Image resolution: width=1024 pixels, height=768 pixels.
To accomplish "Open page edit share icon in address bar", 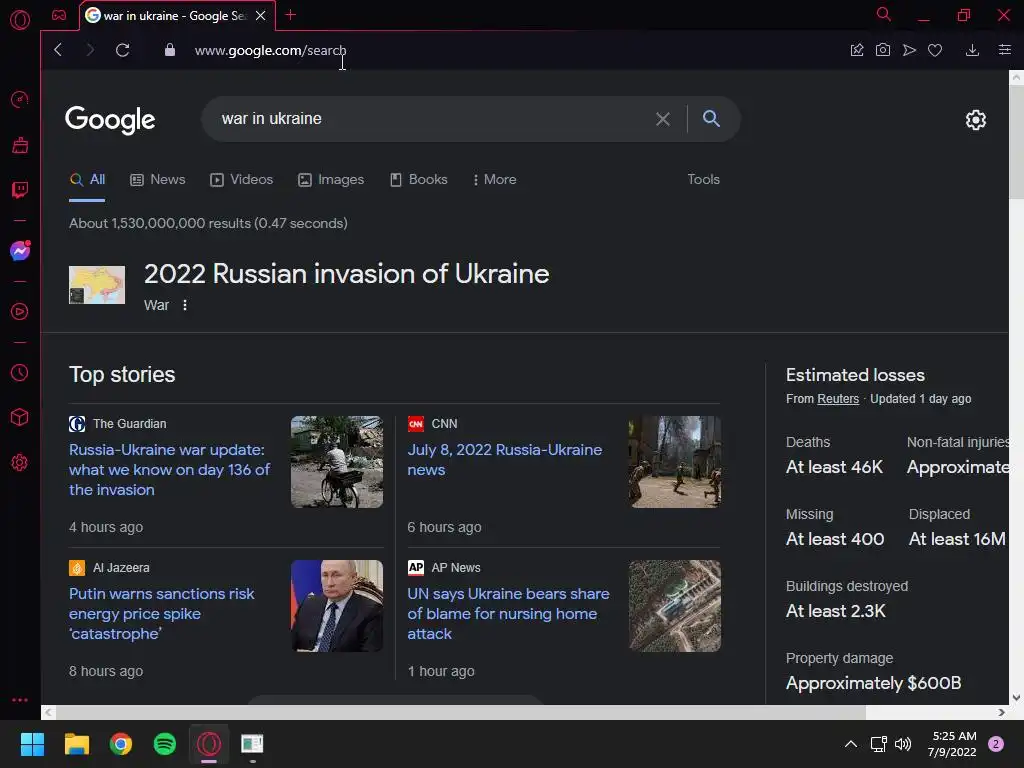I will tap(857, 50).
